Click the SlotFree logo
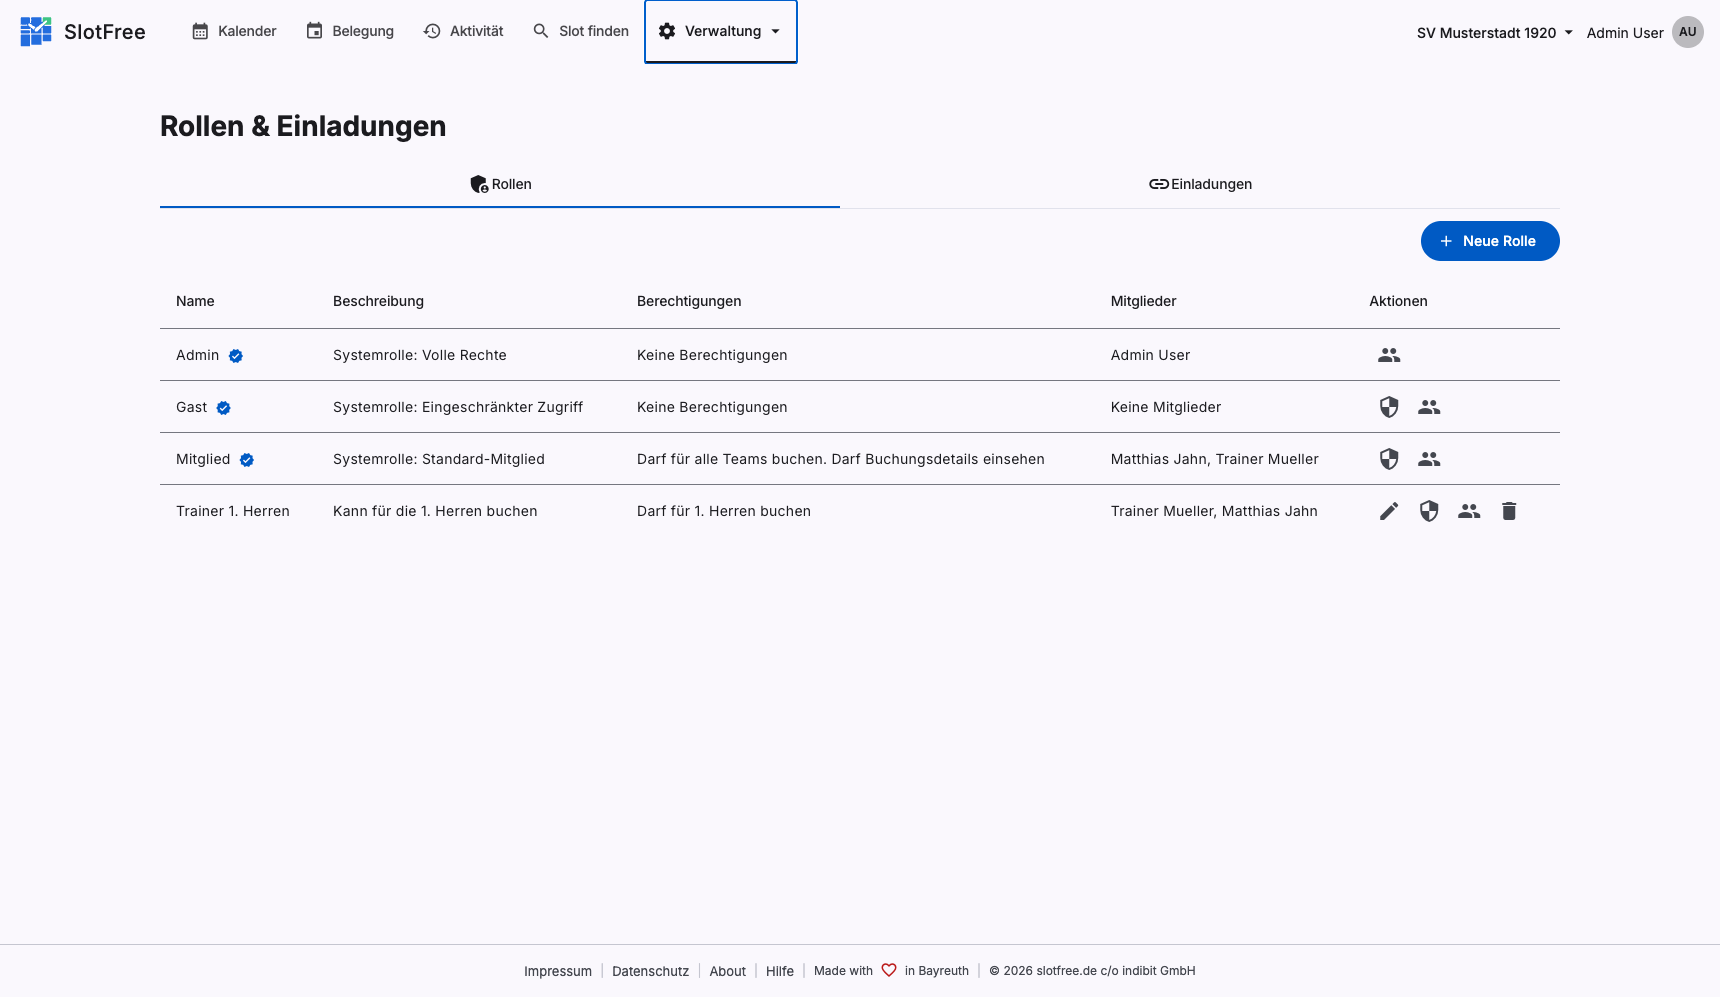 tap(35, 31)
